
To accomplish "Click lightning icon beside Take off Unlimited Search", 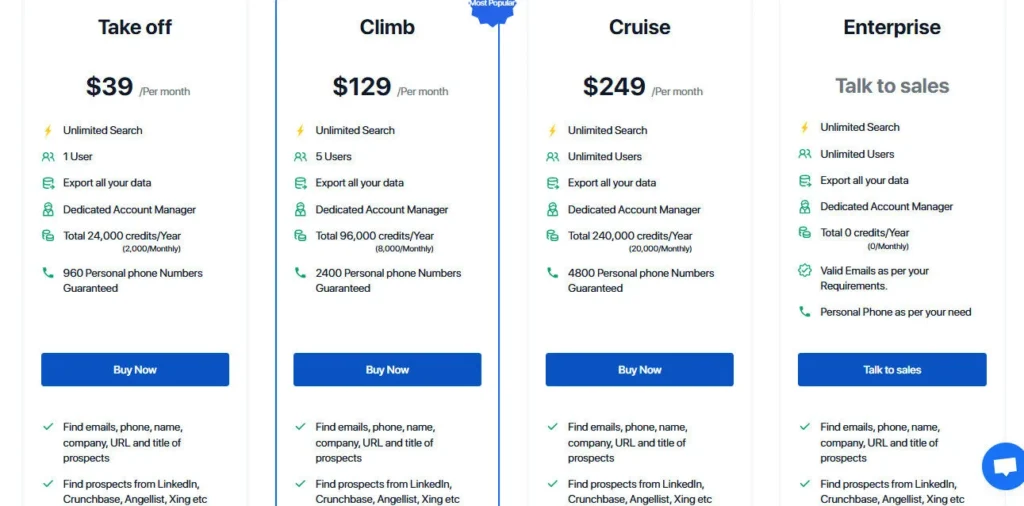I will (48, 130).
